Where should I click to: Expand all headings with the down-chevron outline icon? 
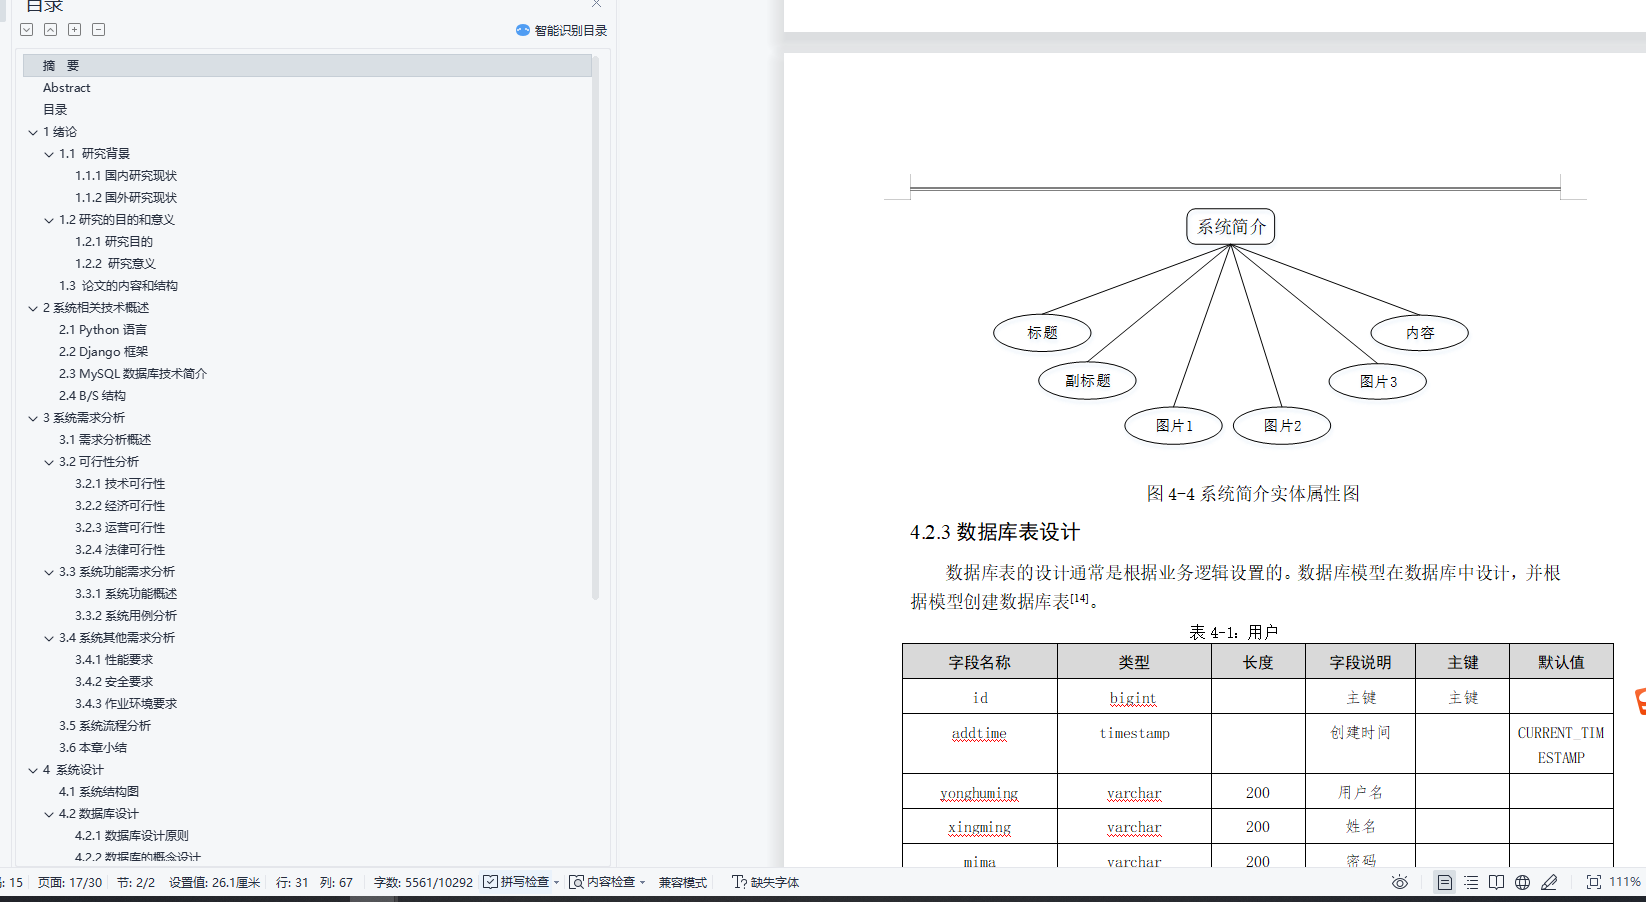(27, 30)
